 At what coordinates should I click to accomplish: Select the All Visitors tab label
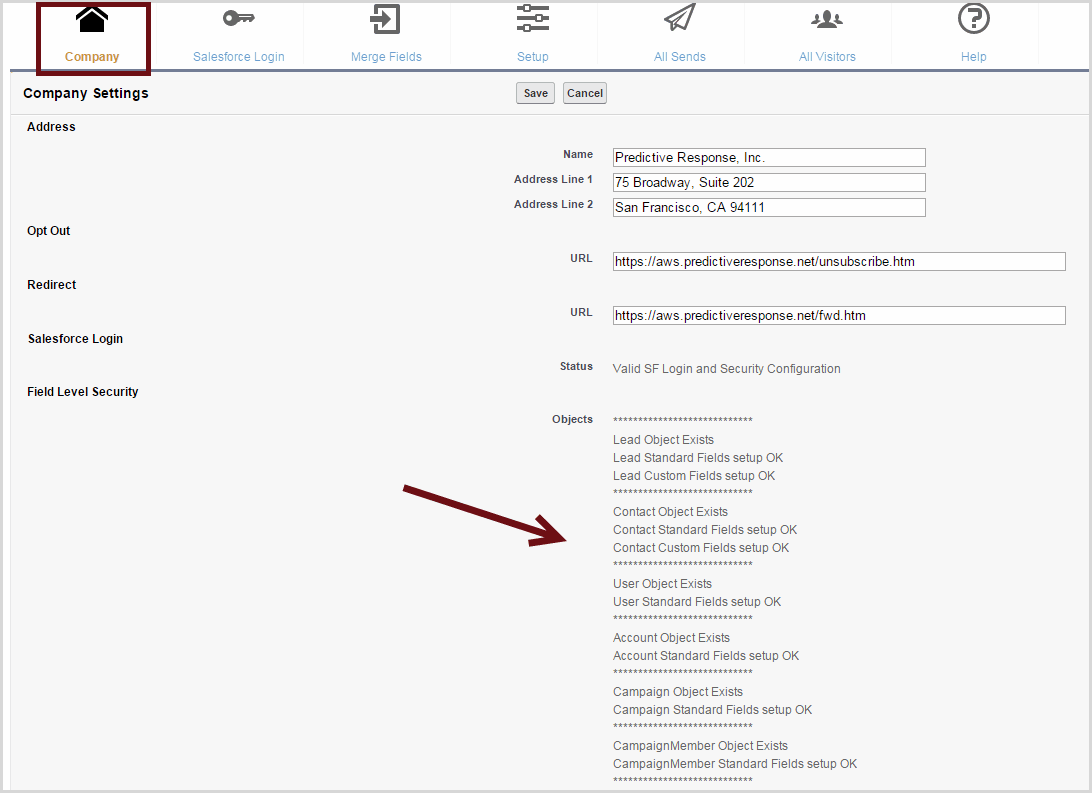[827, 57]
